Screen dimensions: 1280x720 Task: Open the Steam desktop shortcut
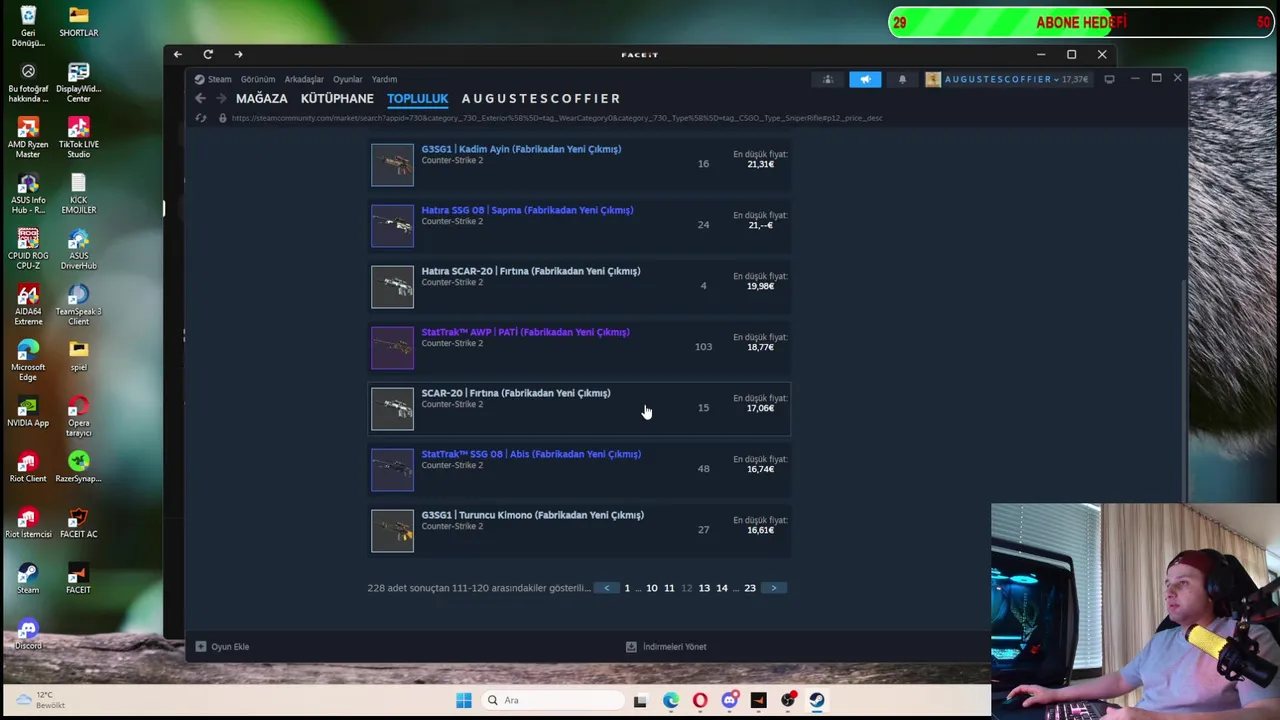28,578
